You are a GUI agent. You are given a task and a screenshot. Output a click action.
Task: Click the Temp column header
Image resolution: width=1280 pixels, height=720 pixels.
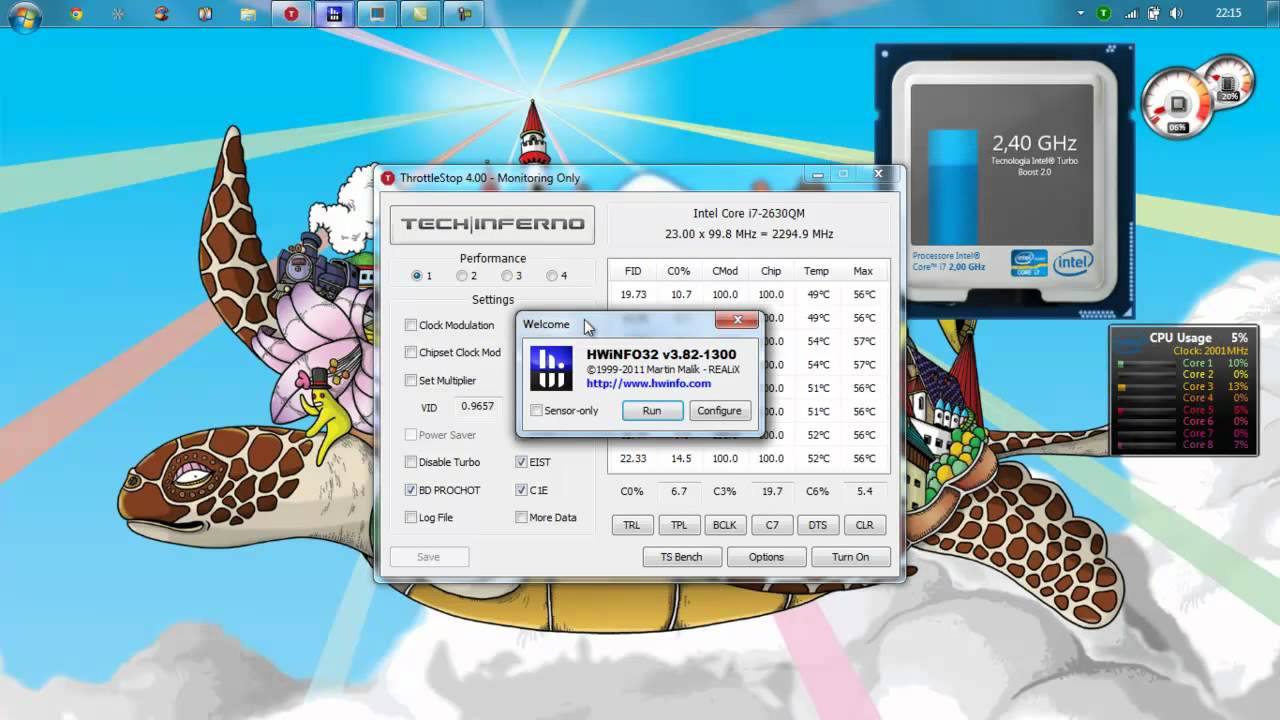pos(816,271)
